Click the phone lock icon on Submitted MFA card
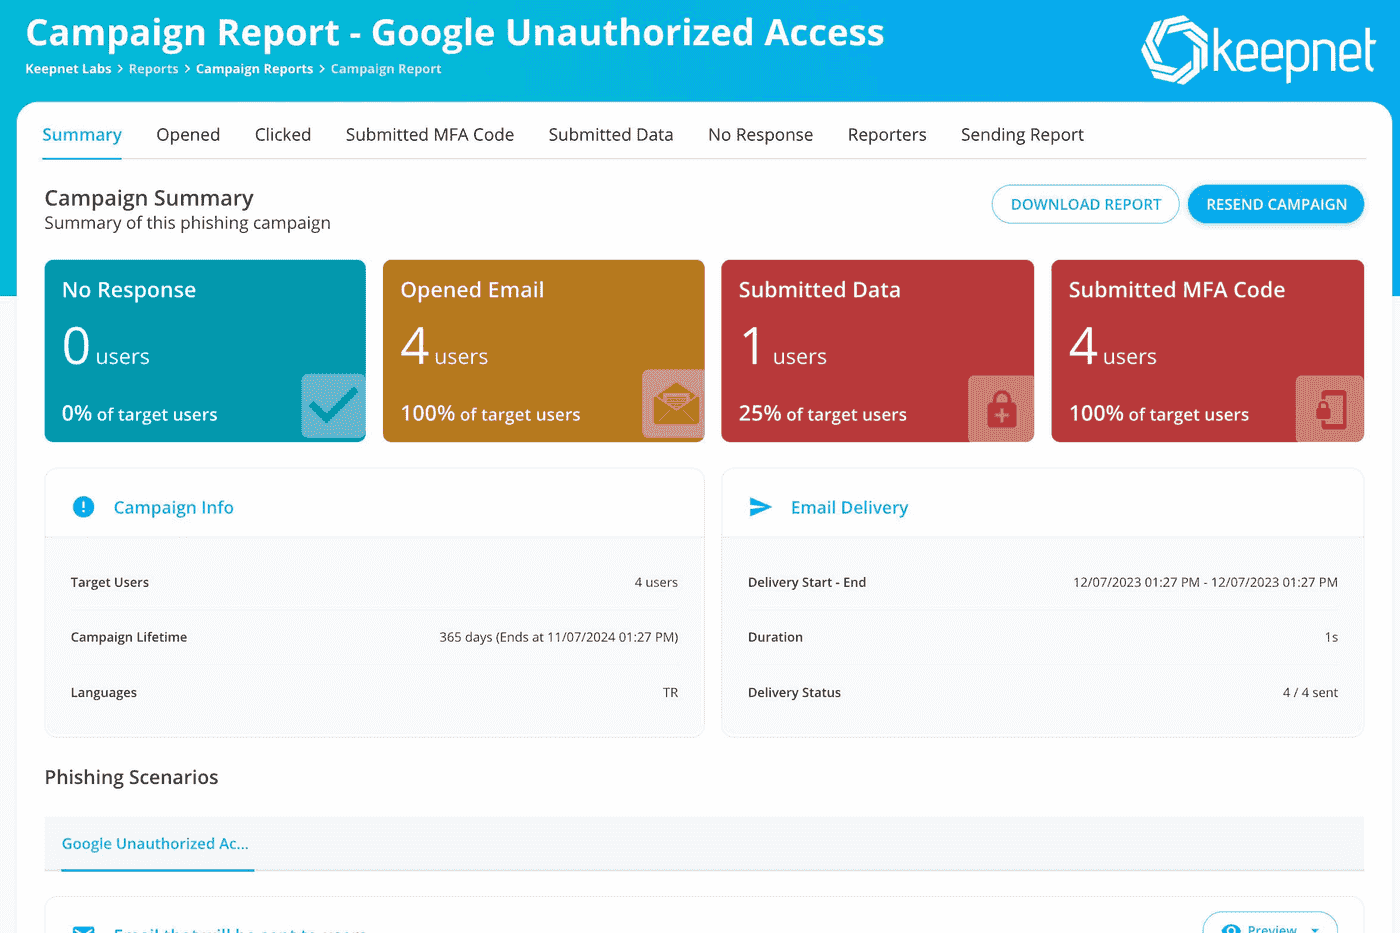The image size is (1400, 933). 1330,409
